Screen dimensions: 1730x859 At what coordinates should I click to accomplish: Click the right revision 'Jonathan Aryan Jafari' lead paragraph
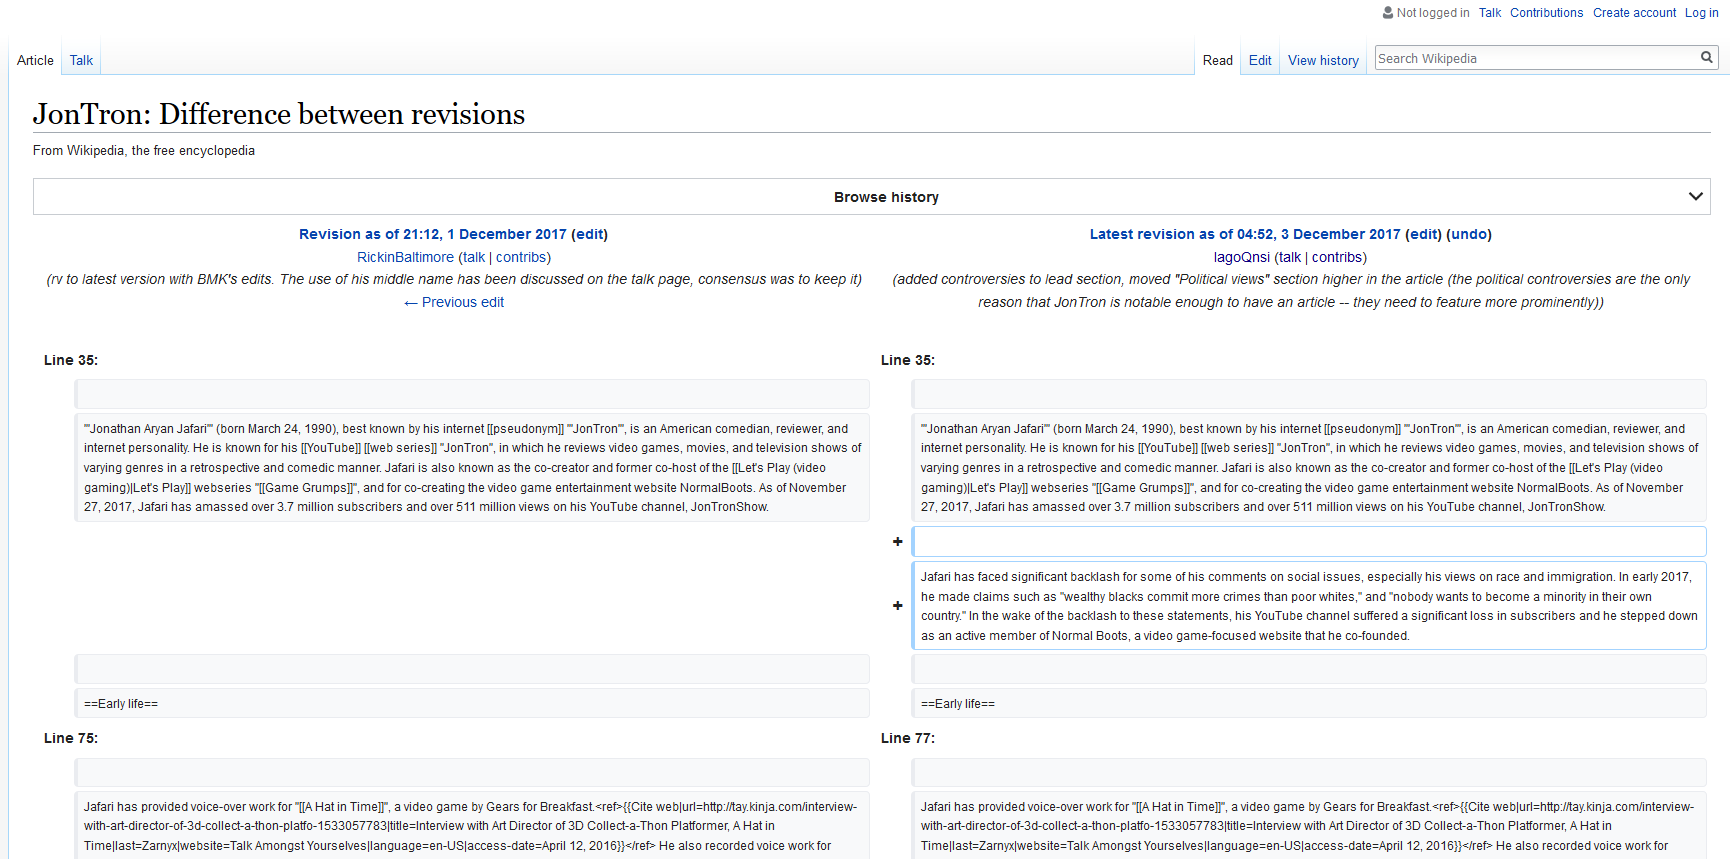1309,467
